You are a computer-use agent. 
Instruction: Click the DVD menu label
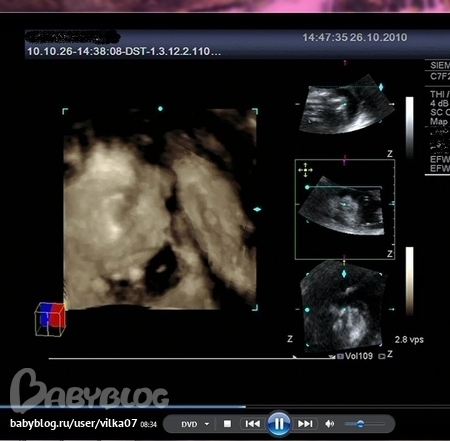click(x=189, y=424)
